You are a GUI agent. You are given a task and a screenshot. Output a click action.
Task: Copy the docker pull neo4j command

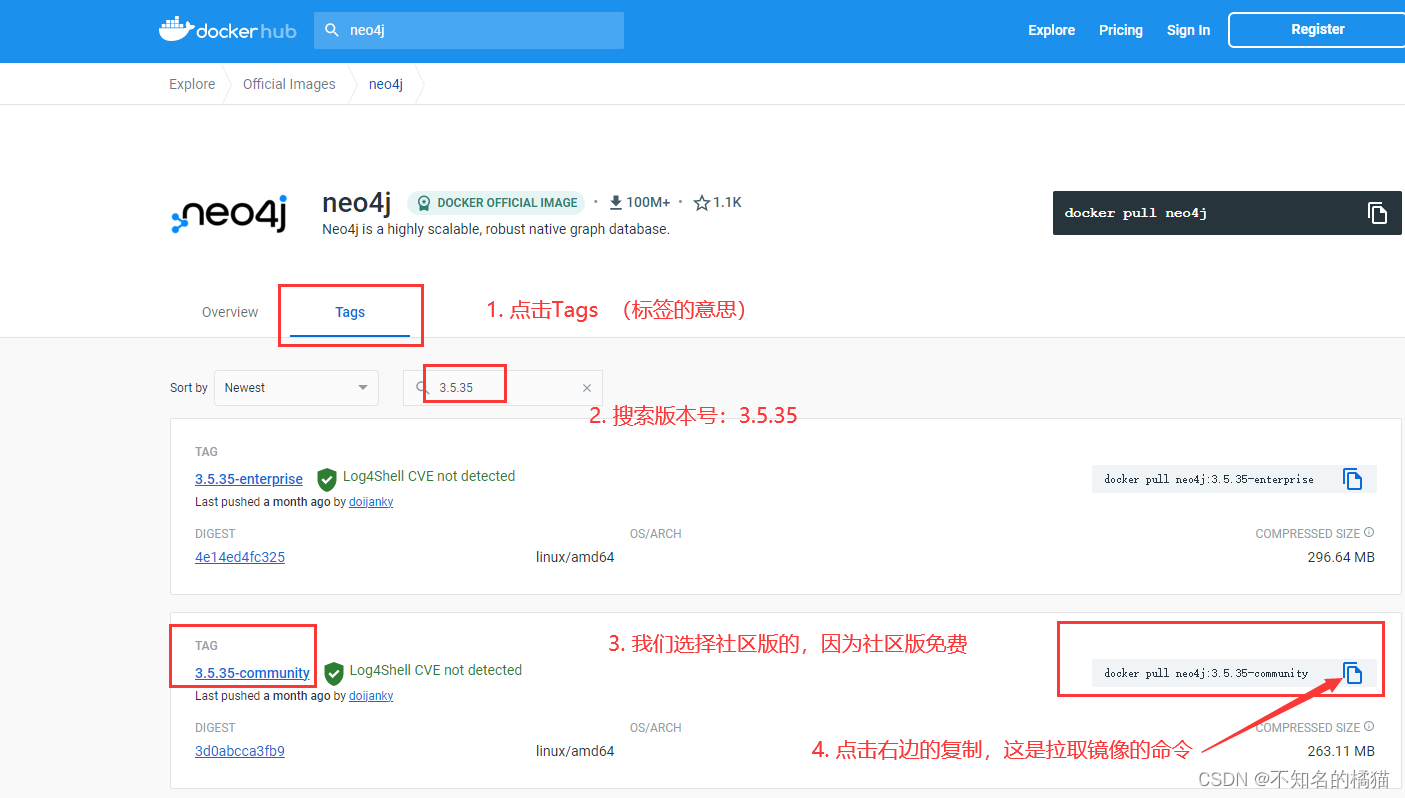(x=1377, y=212)
